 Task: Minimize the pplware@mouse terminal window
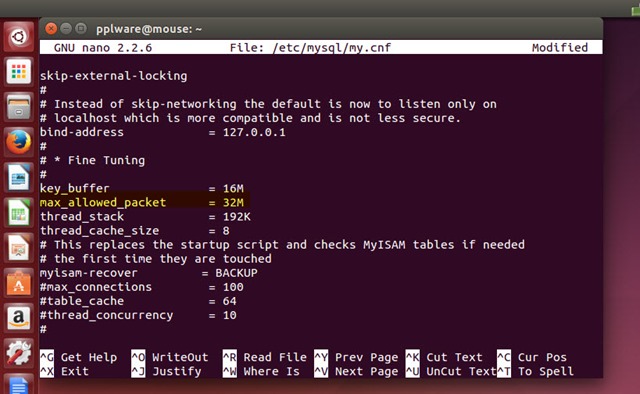tap(66, 29)
